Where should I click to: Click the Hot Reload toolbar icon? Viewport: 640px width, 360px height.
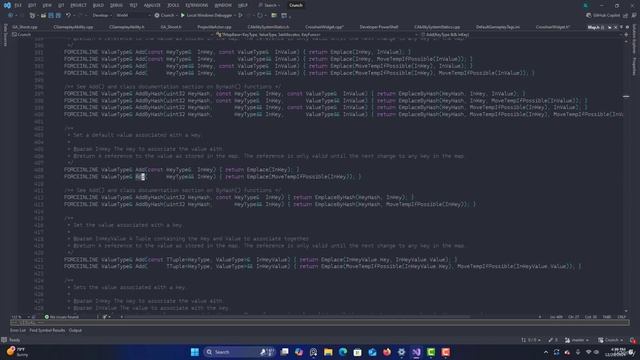point(260,16)
